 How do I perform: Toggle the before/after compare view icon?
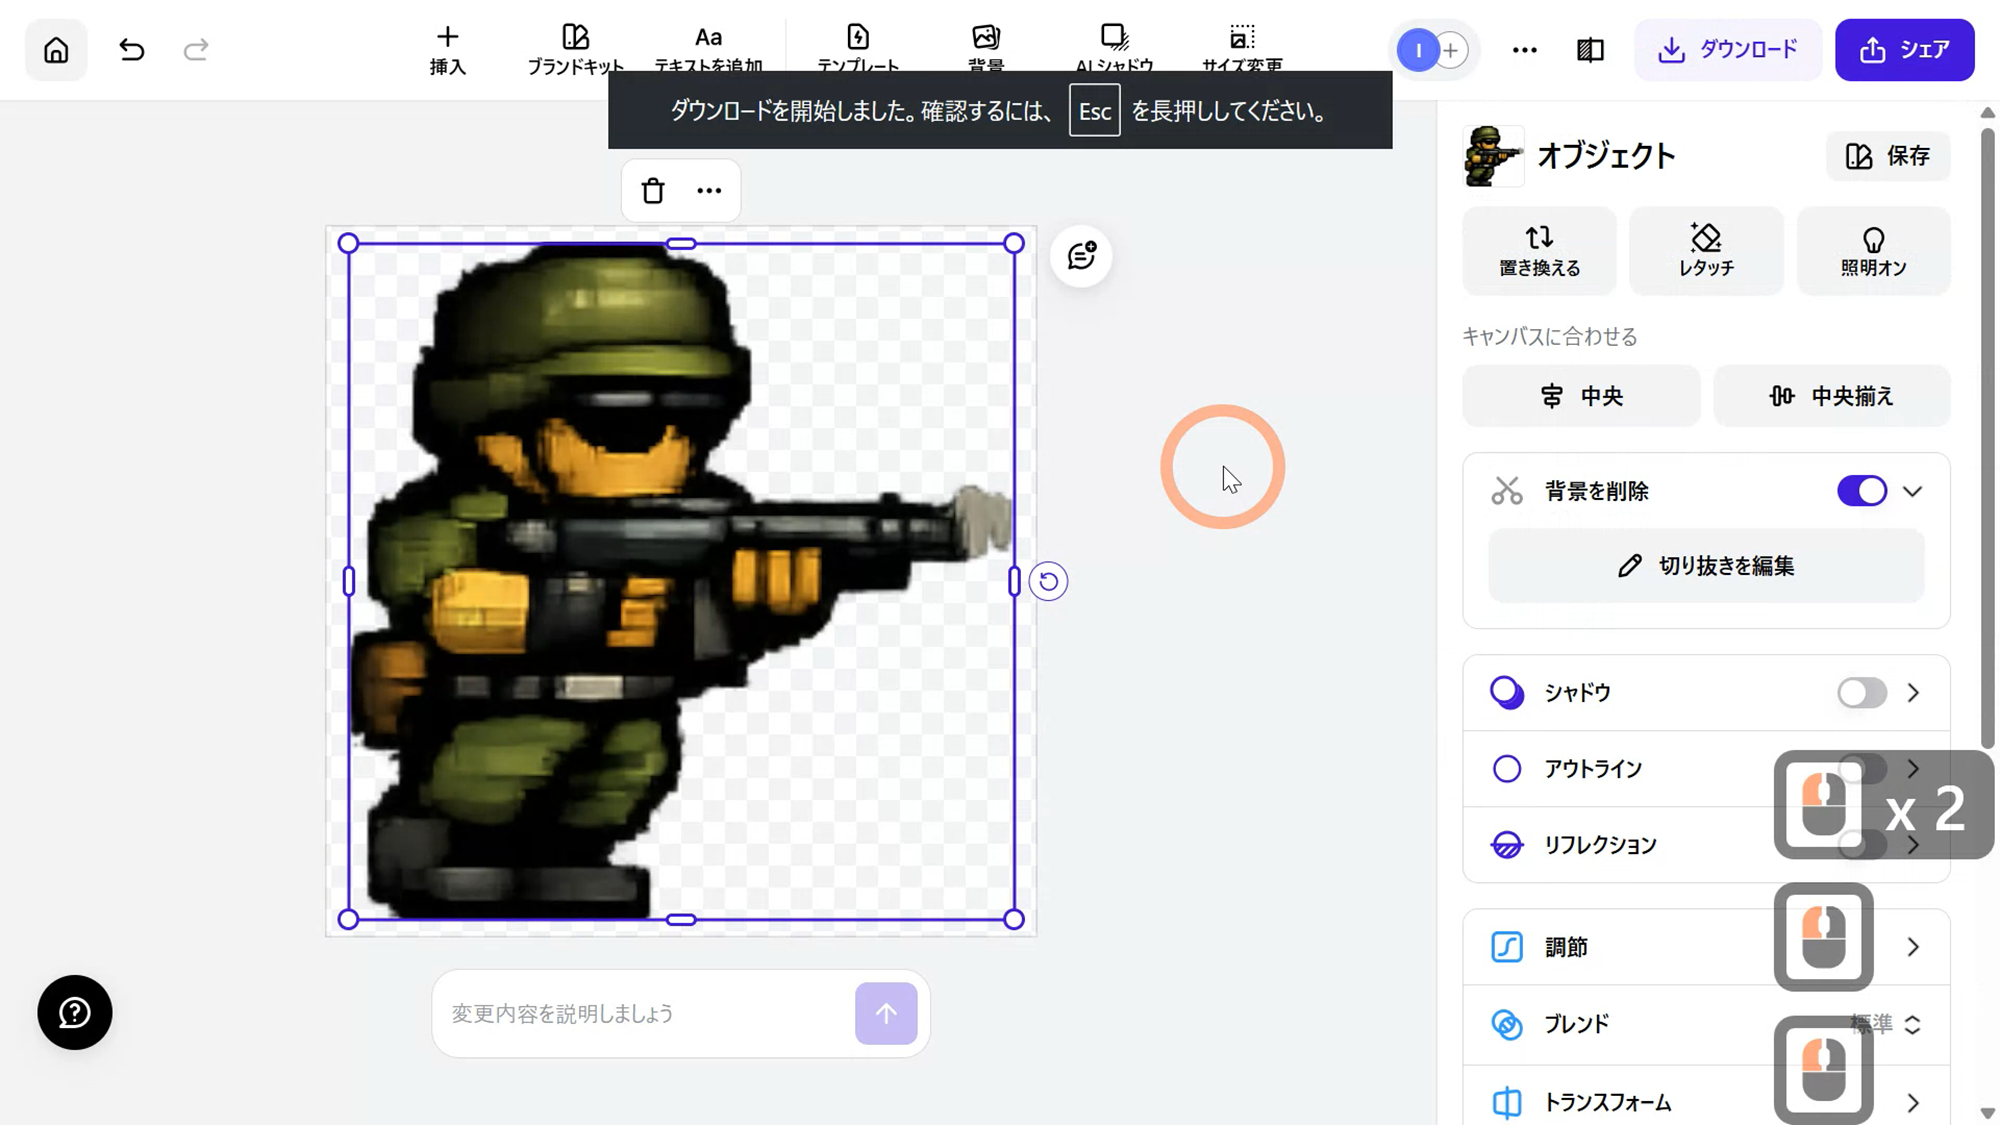coord(1590,50)
